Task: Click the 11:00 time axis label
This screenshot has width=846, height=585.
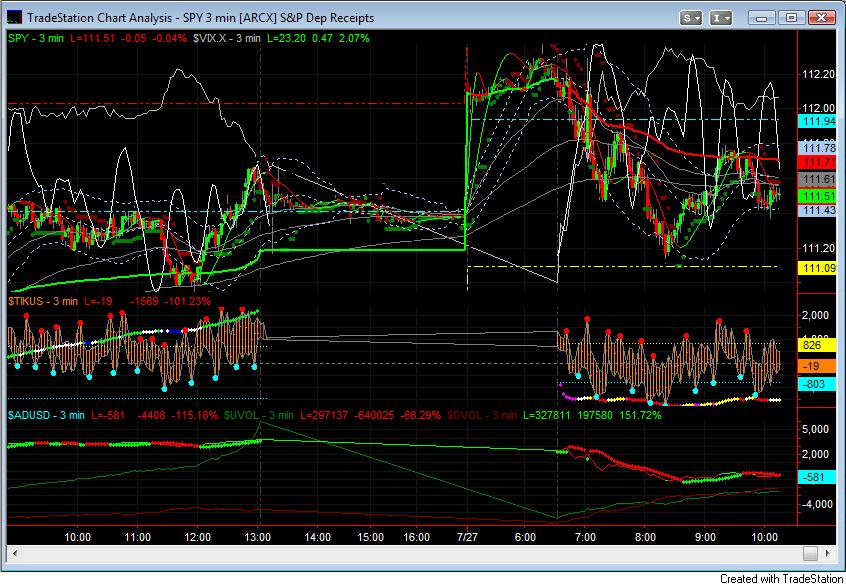Action: (137, 537)
